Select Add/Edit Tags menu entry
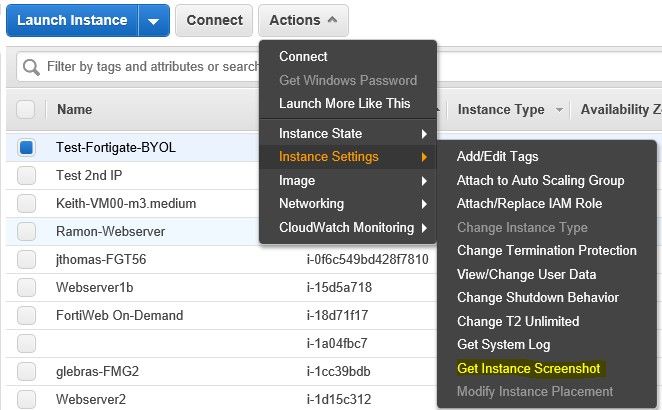Image resolution: width=662 pixels, height=410 pixels. pyautogui.click(x=497, y=156)
